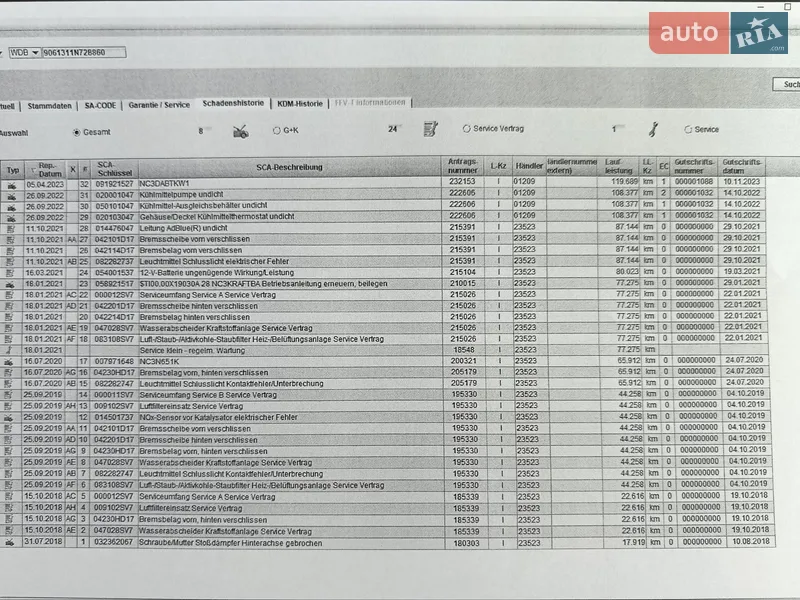Switch to the KDM-Historie tab
Viewport: 800px width, 600px height.
300,103
